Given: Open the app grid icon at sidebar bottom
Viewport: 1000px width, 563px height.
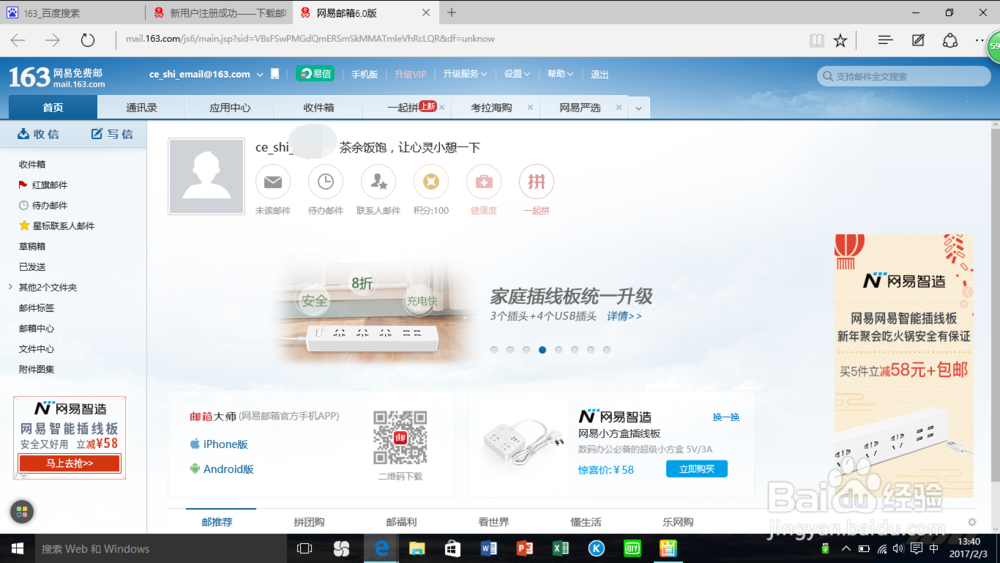Looking at the screenshot, I should pyautogui.click(x=22, y=511).
